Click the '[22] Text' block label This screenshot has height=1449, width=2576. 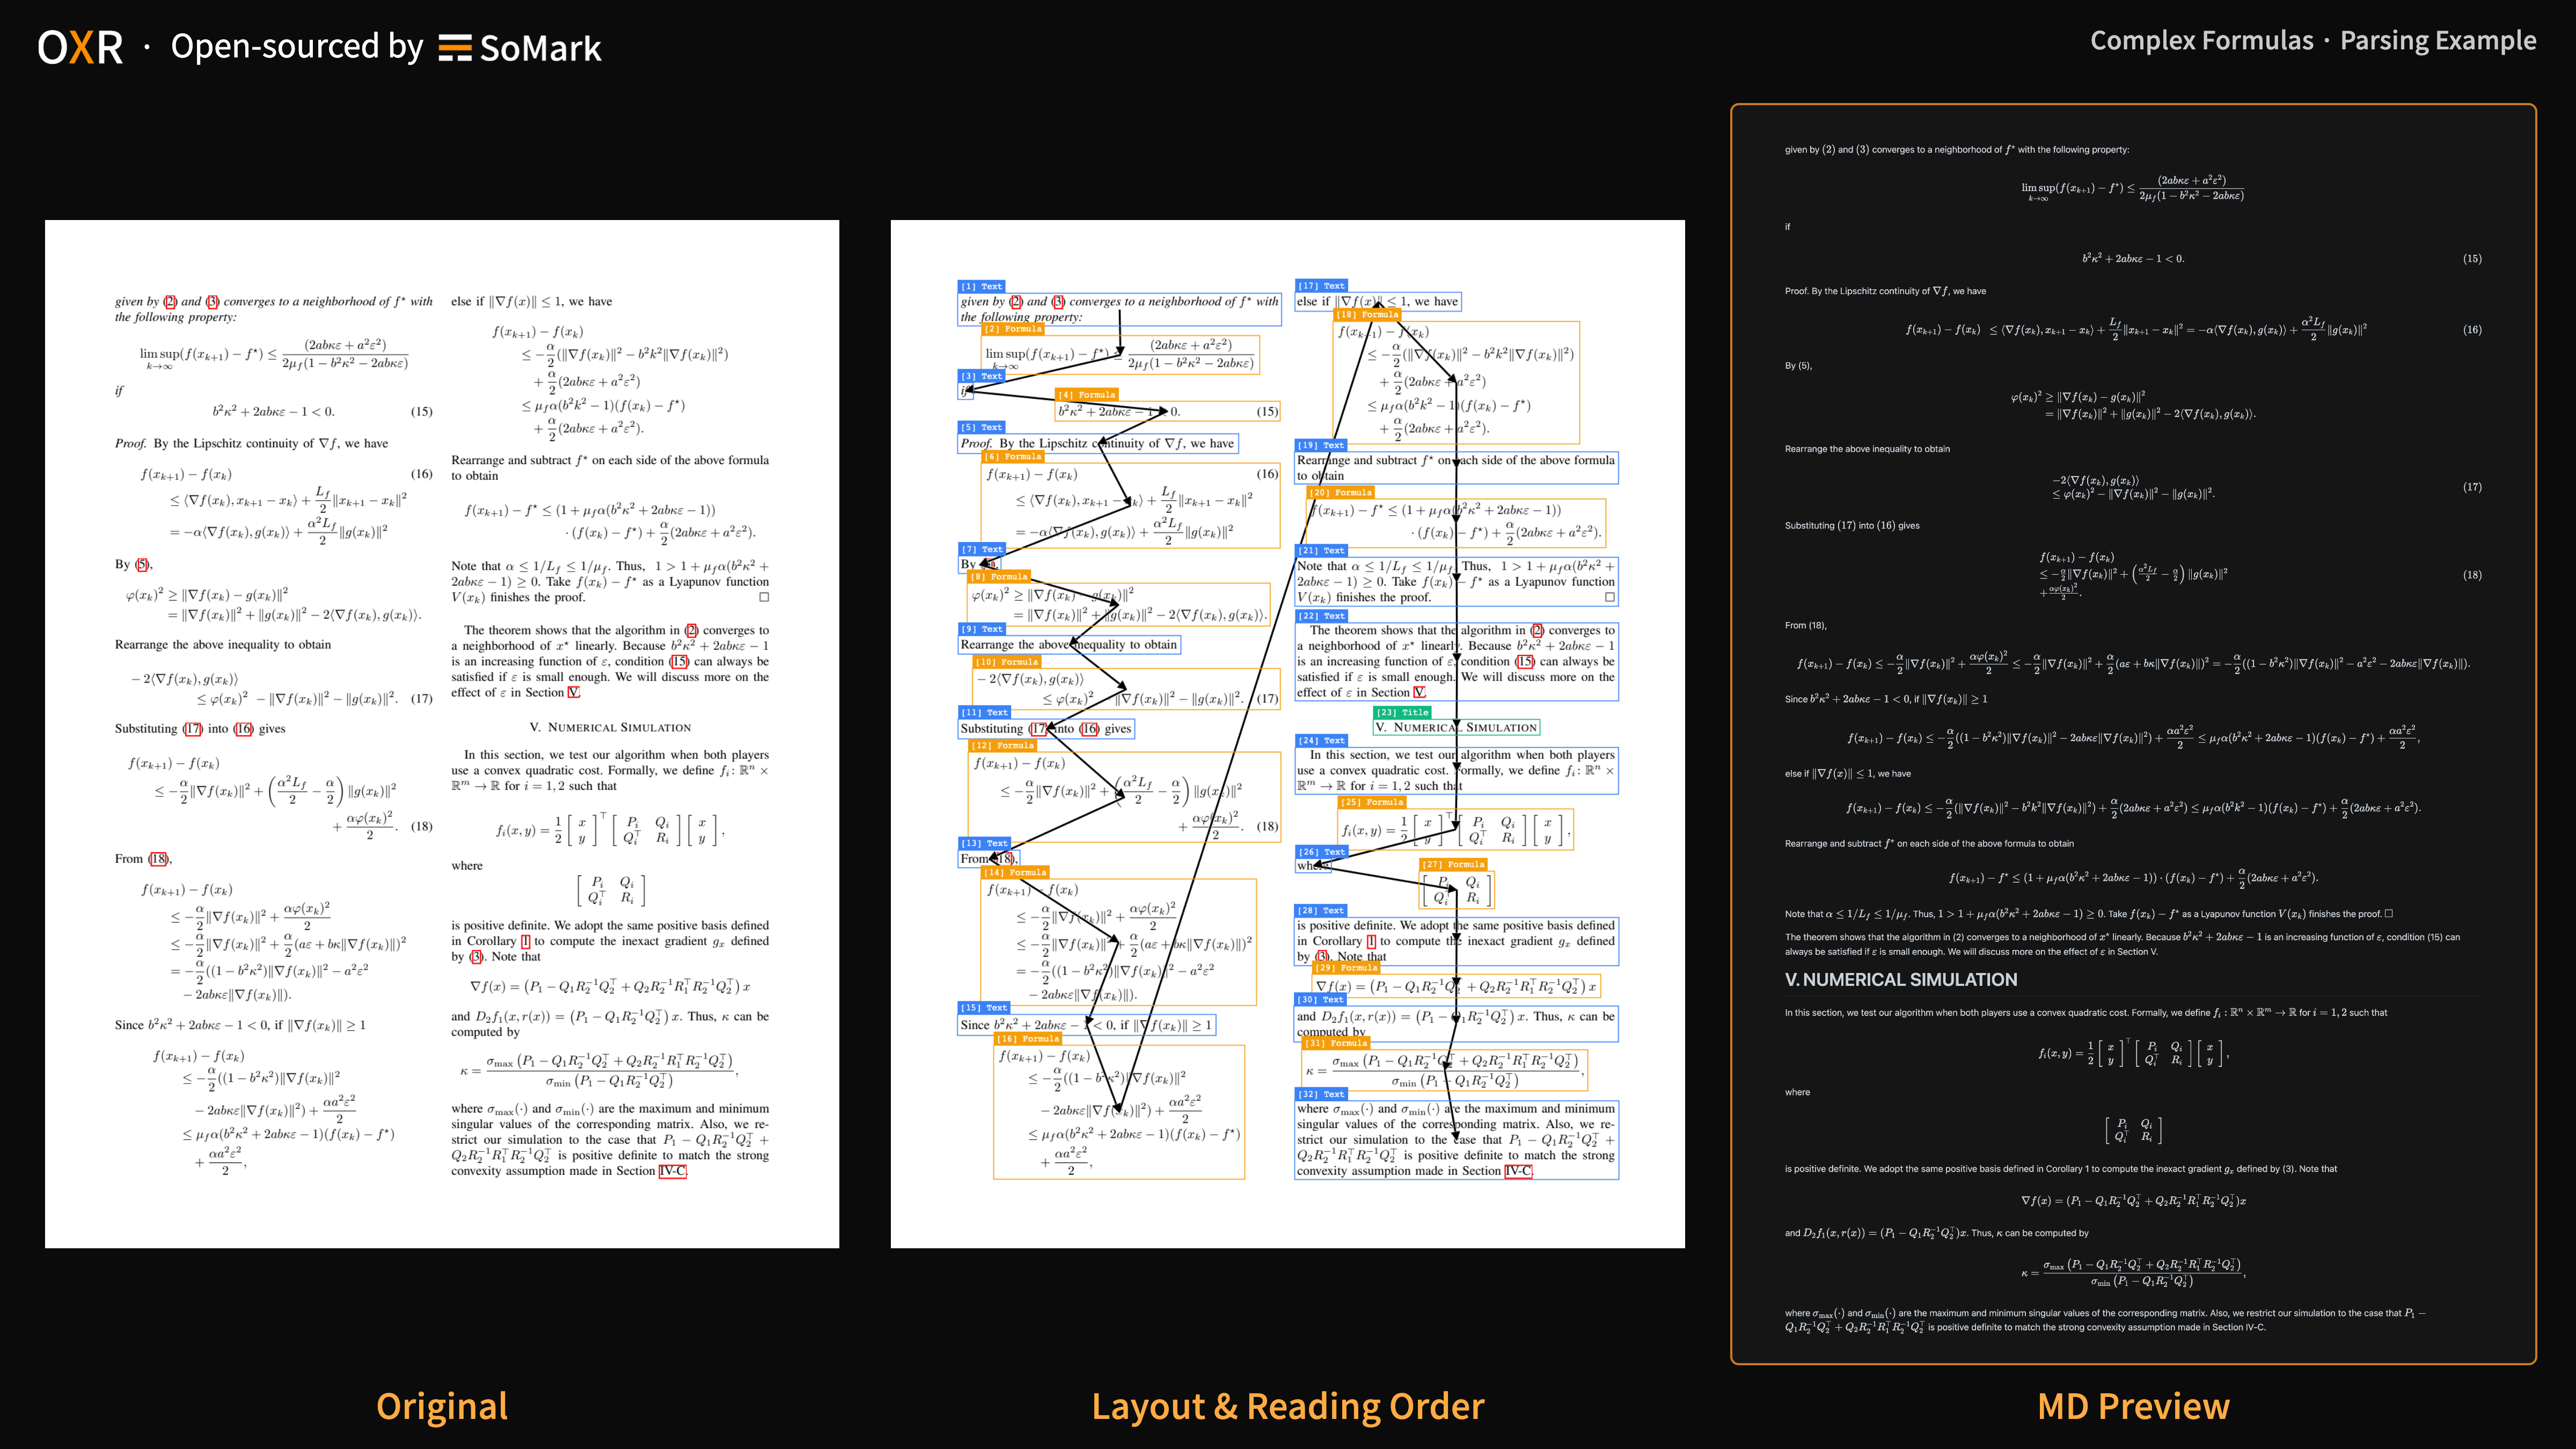(x=1322, y=616)
